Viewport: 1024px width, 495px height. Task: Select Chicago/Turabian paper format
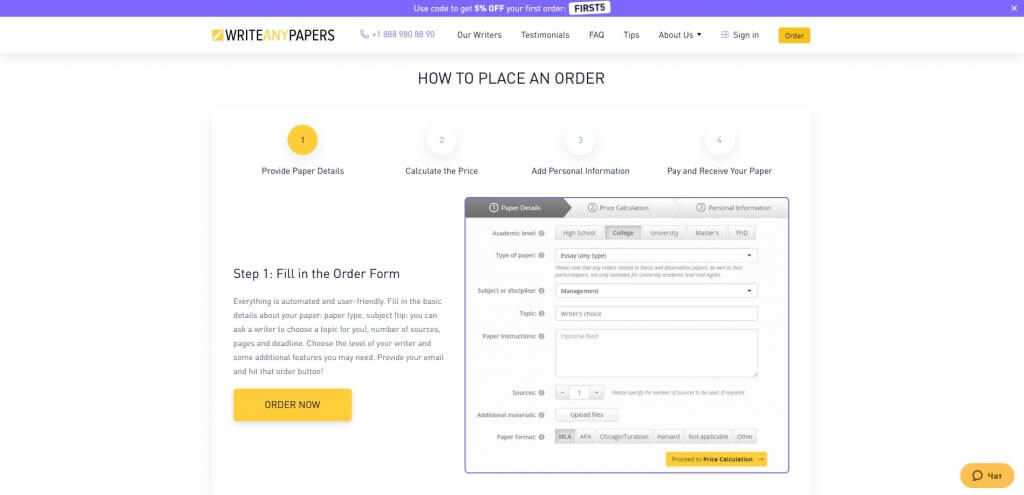(623, 437)
